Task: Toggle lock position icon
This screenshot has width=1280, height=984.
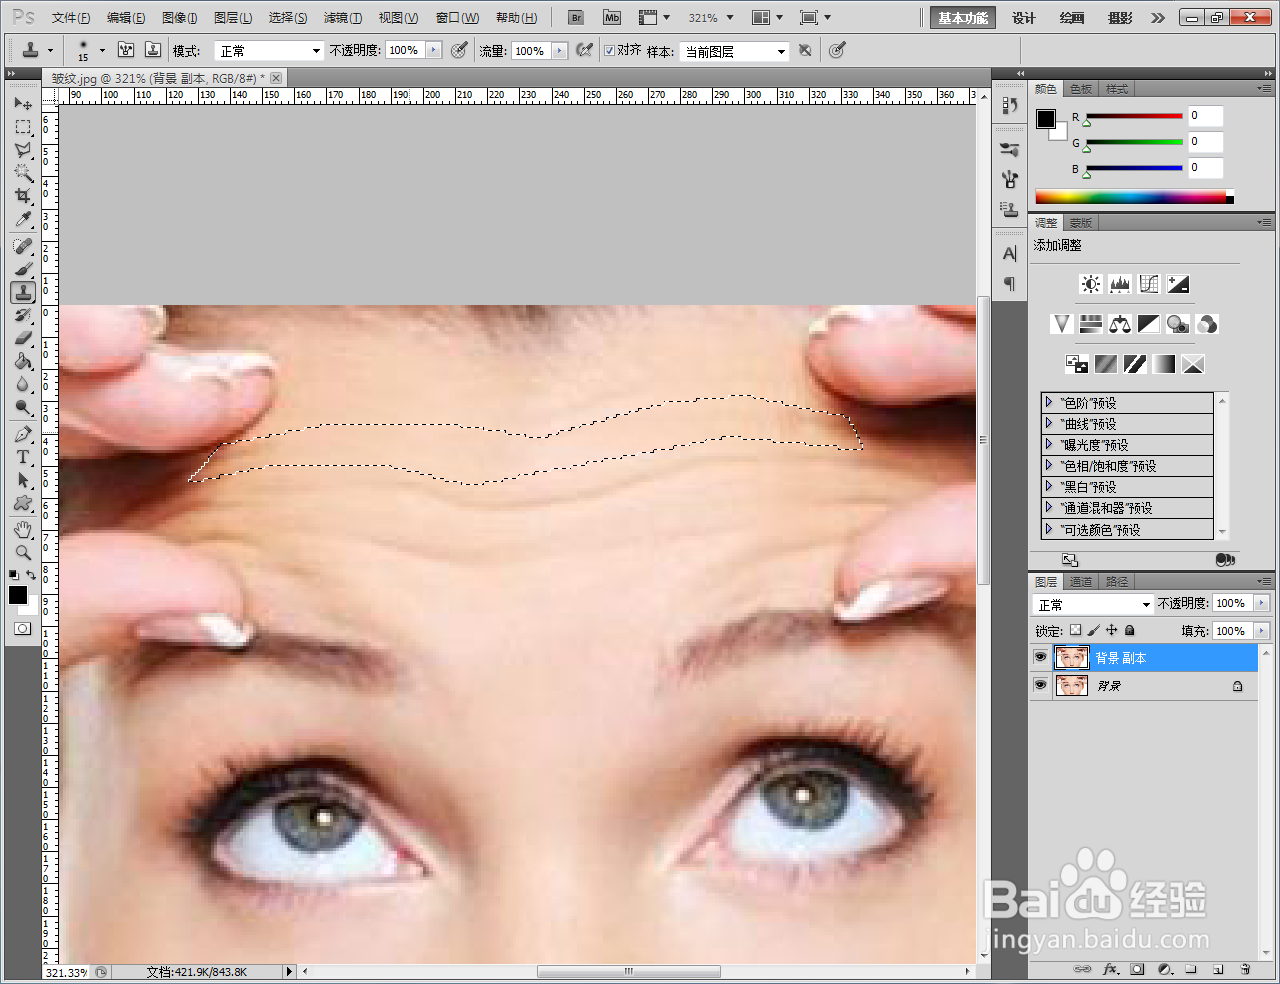Action: [1111, 630]
